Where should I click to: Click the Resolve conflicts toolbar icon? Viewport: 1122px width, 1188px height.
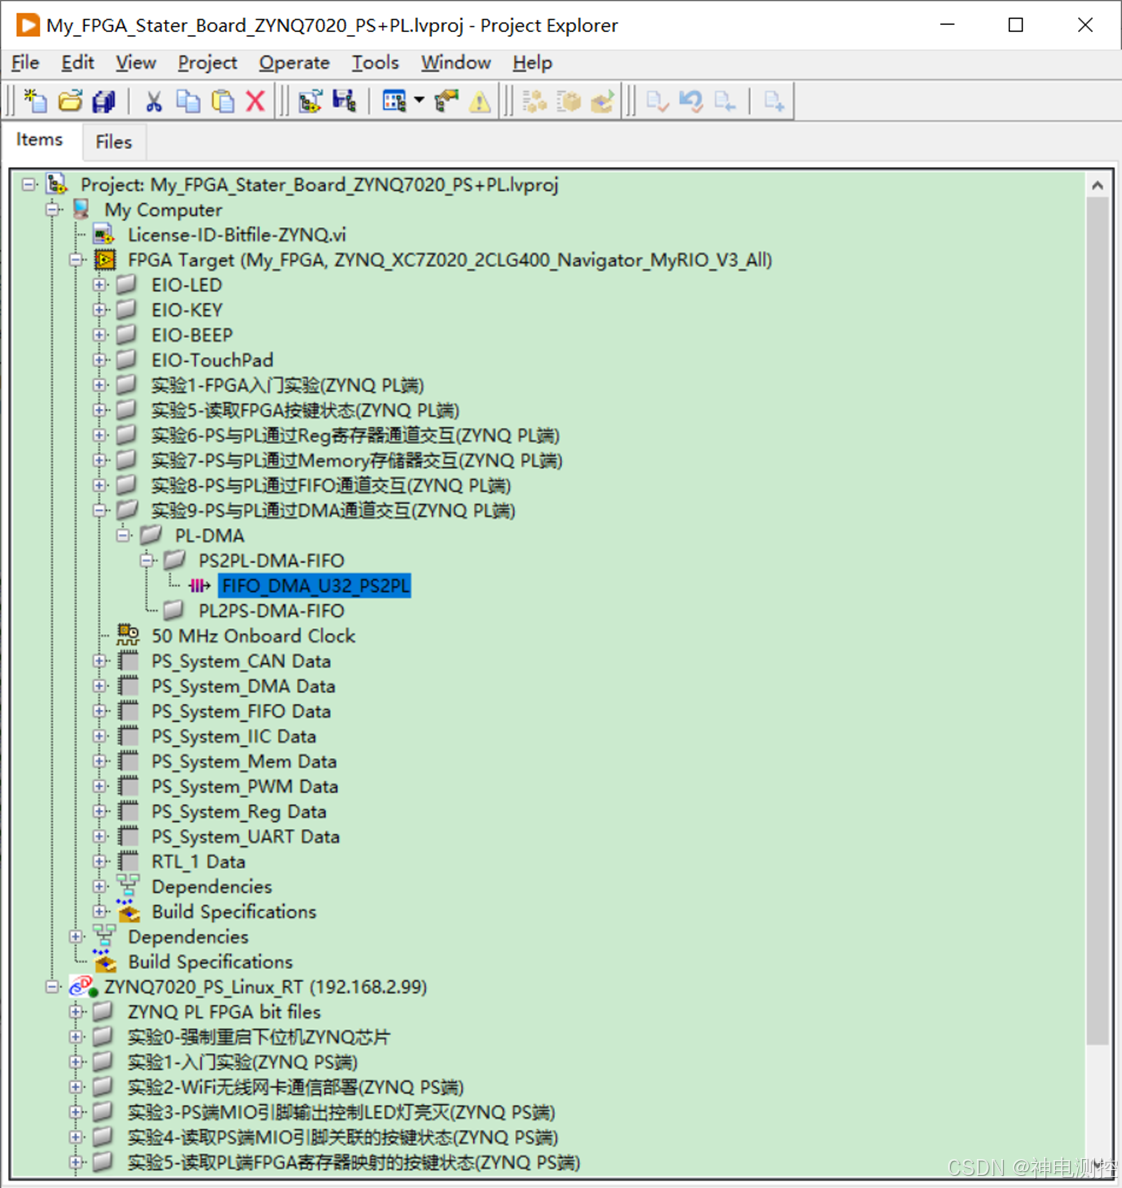pos(446,101)
